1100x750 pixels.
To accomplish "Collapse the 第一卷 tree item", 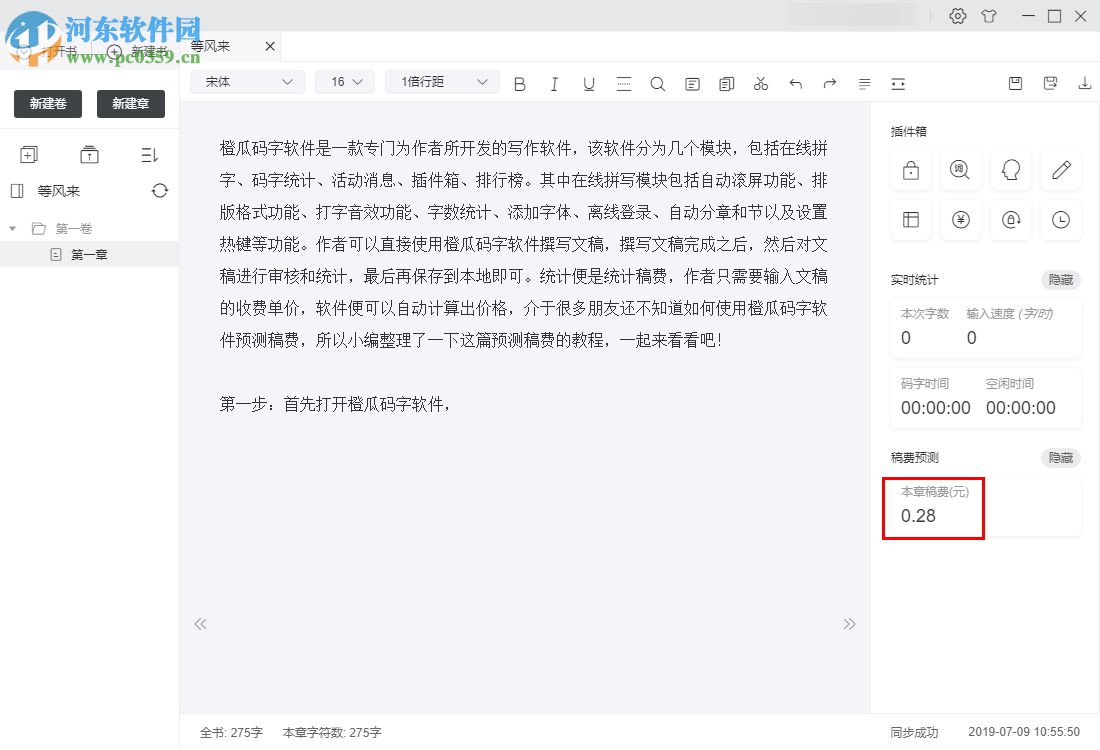I will tap(14, 228).
